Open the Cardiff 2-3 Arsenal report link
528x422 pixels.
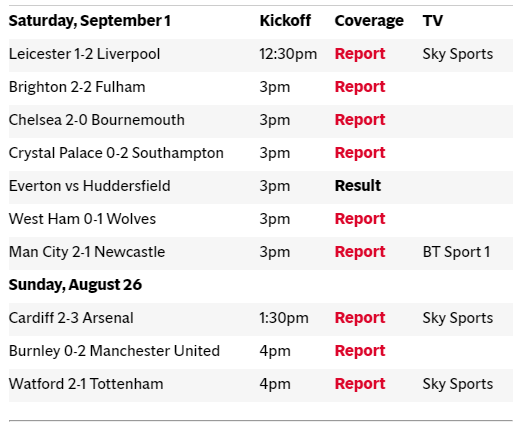pyautogui.click(x=360, y=318)
